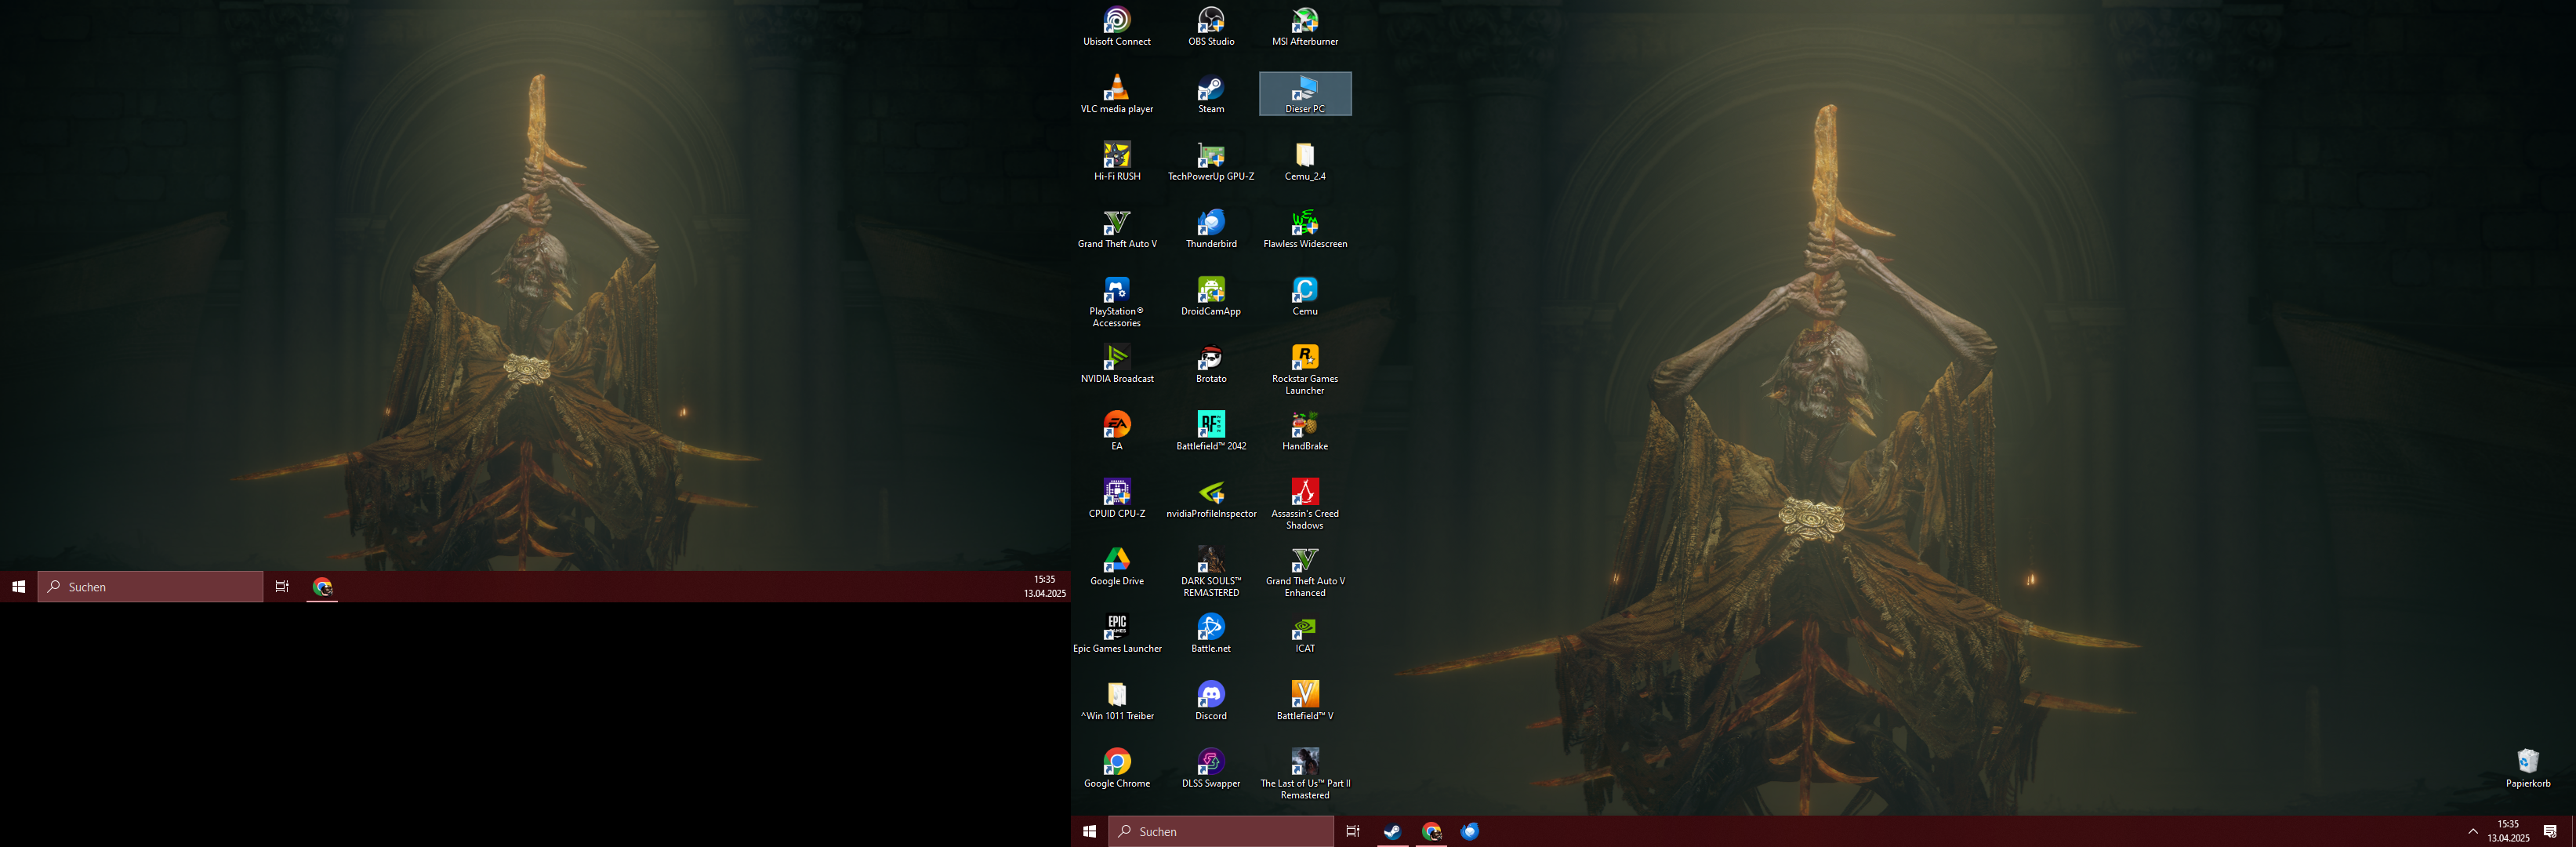This screenshot has width=2576, height=847.
Task: Click the Thunderbird icon in the taskbar
Action: pyautogui.click(x=1469, y=831)
